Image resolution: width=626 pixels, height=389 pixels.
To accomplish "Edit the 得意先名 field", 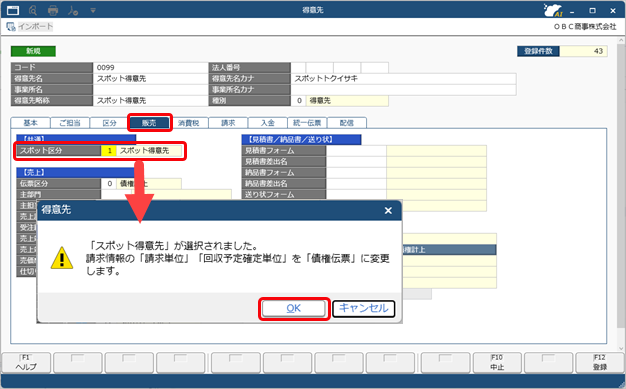I will click(x=151, y=79).
